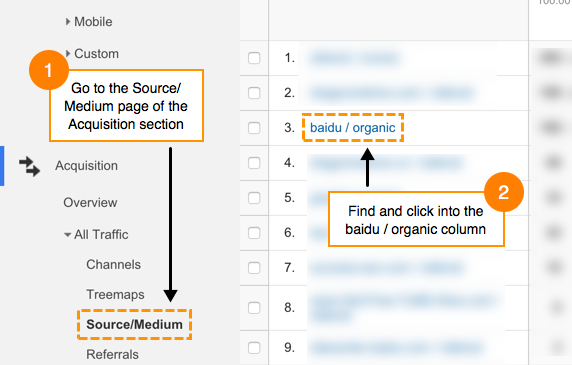This screenshot has width=572, height=365.
Task: Open the Treemaps report
Action: click(x=115, y=295)
